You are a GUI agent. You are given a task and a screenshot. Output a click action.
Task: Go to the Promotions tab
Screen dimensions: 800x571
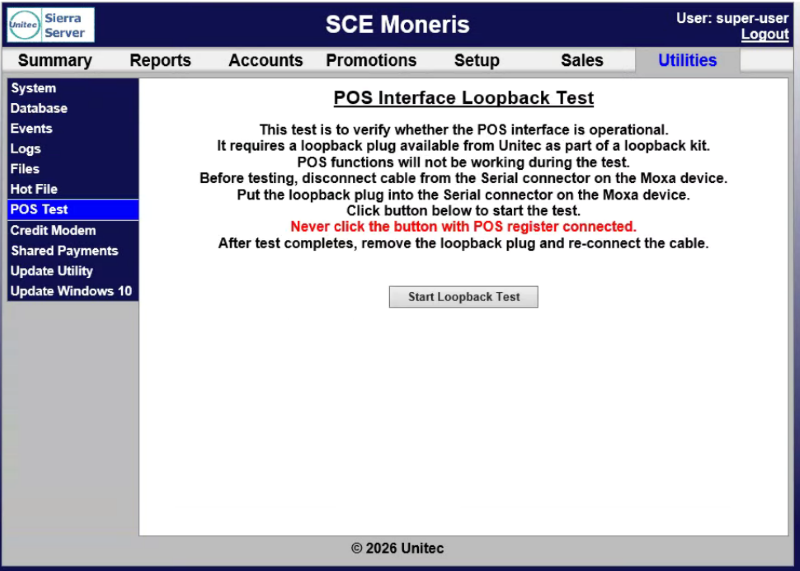coord(371,60)
